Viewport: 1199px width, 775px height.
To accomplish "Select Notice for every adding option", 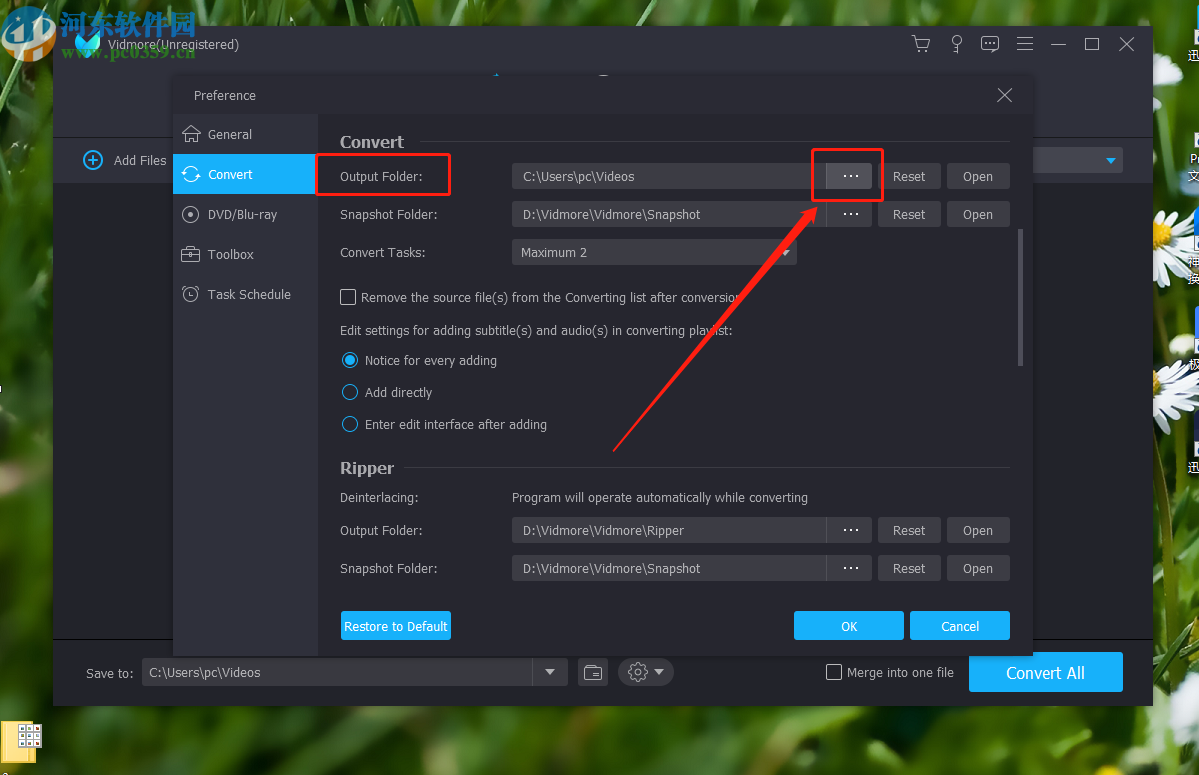I will coord(349,360).
